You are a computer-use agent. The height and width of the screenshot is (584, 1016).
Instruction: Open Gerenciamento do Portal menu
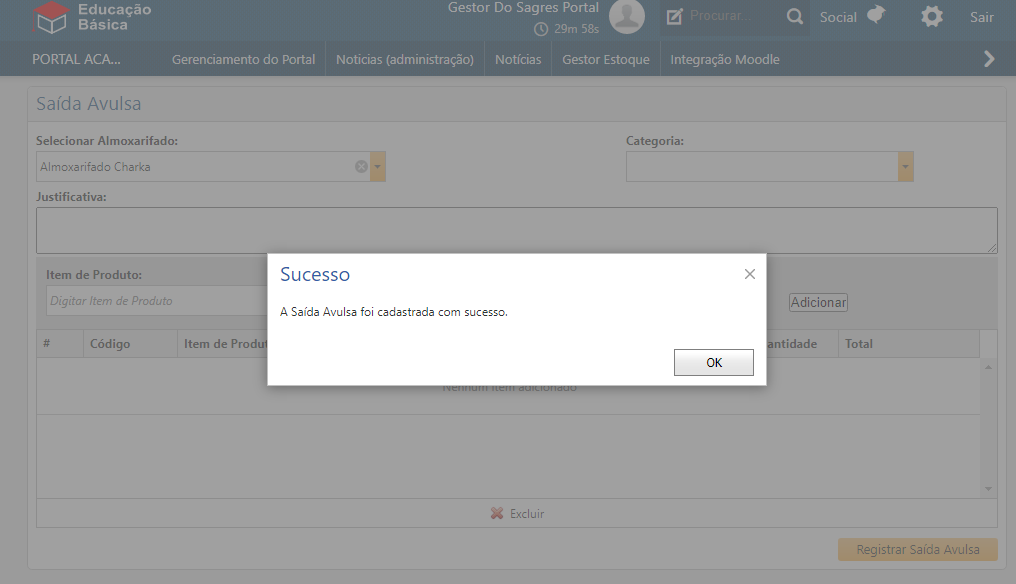tap(243, 59)
